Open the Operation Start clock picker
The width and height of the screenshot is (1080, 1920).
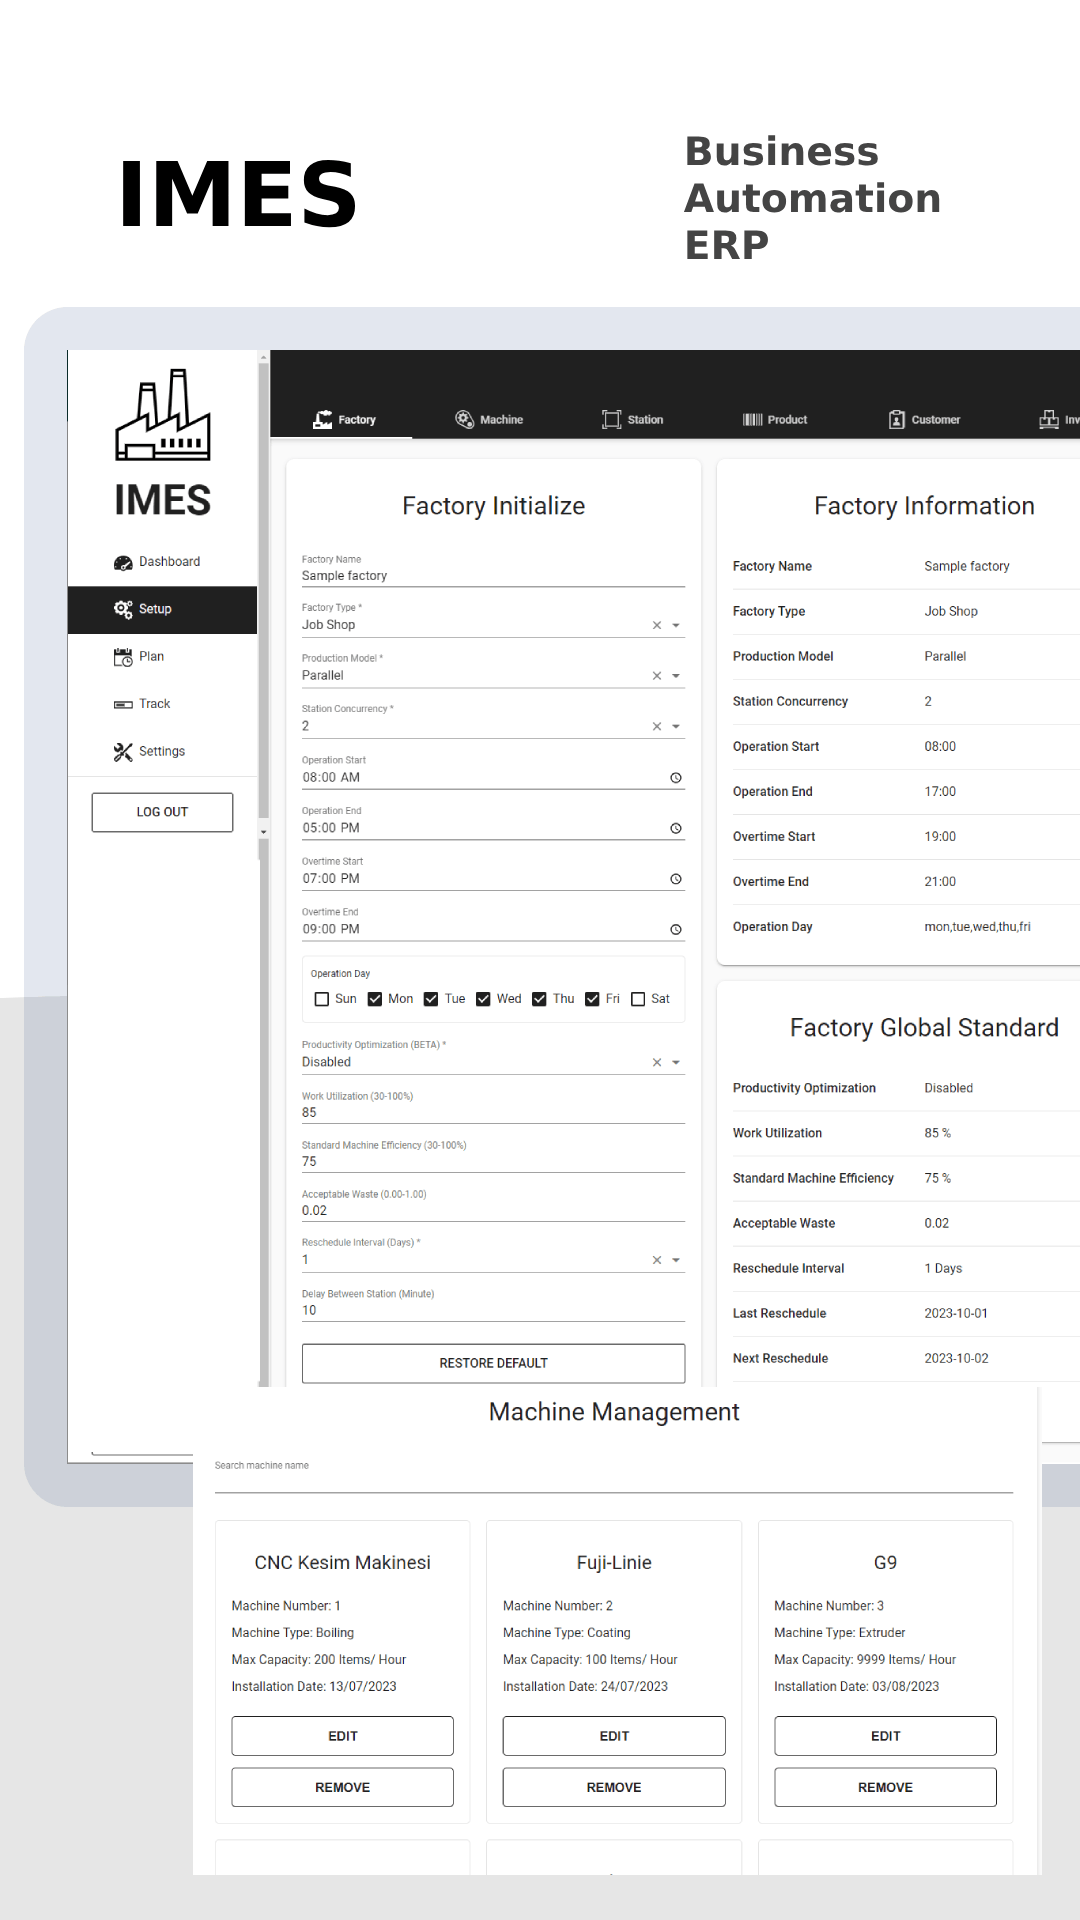[676, 778]
